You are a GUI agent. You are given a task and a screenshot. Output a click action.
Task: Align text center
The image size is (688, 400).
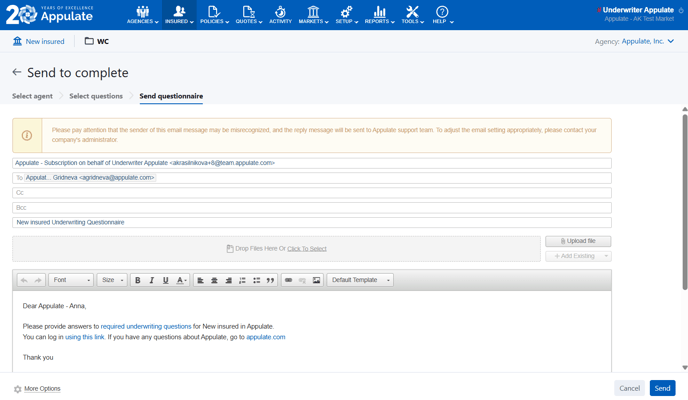215,280
